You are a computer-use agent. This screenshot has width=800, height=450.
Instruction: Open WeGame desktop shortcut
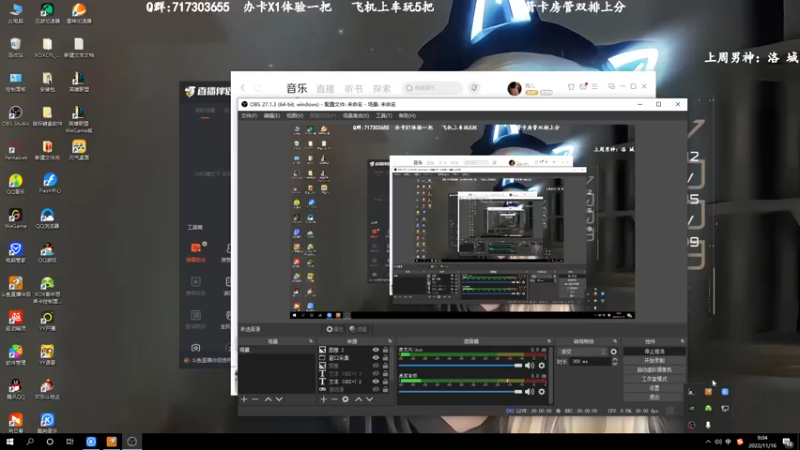(15, 218)
